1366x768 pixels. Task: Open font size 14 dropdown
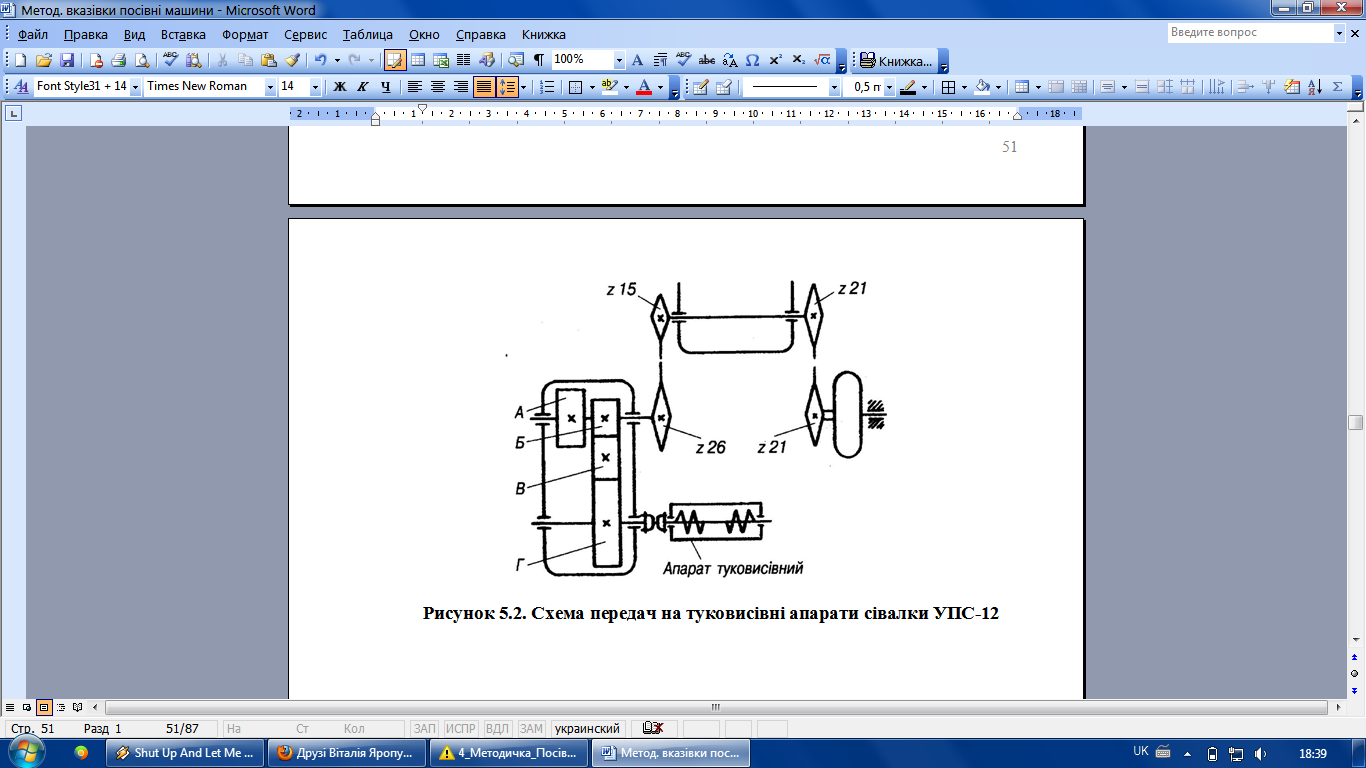pos(315,87)
